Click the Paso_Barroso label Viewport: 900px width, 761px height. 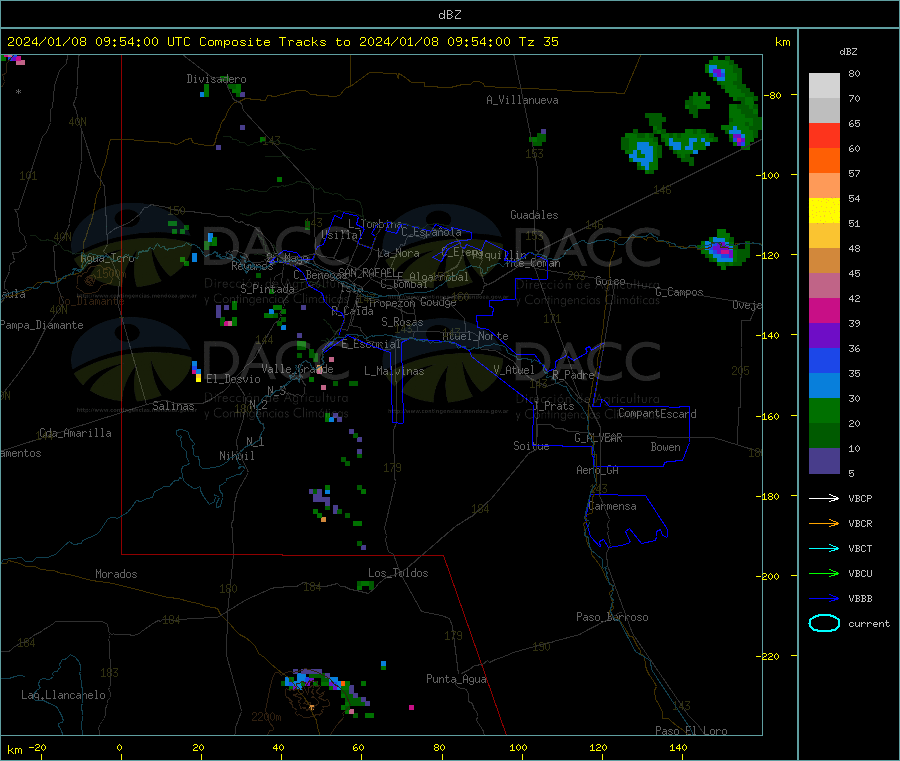[612, 617]
